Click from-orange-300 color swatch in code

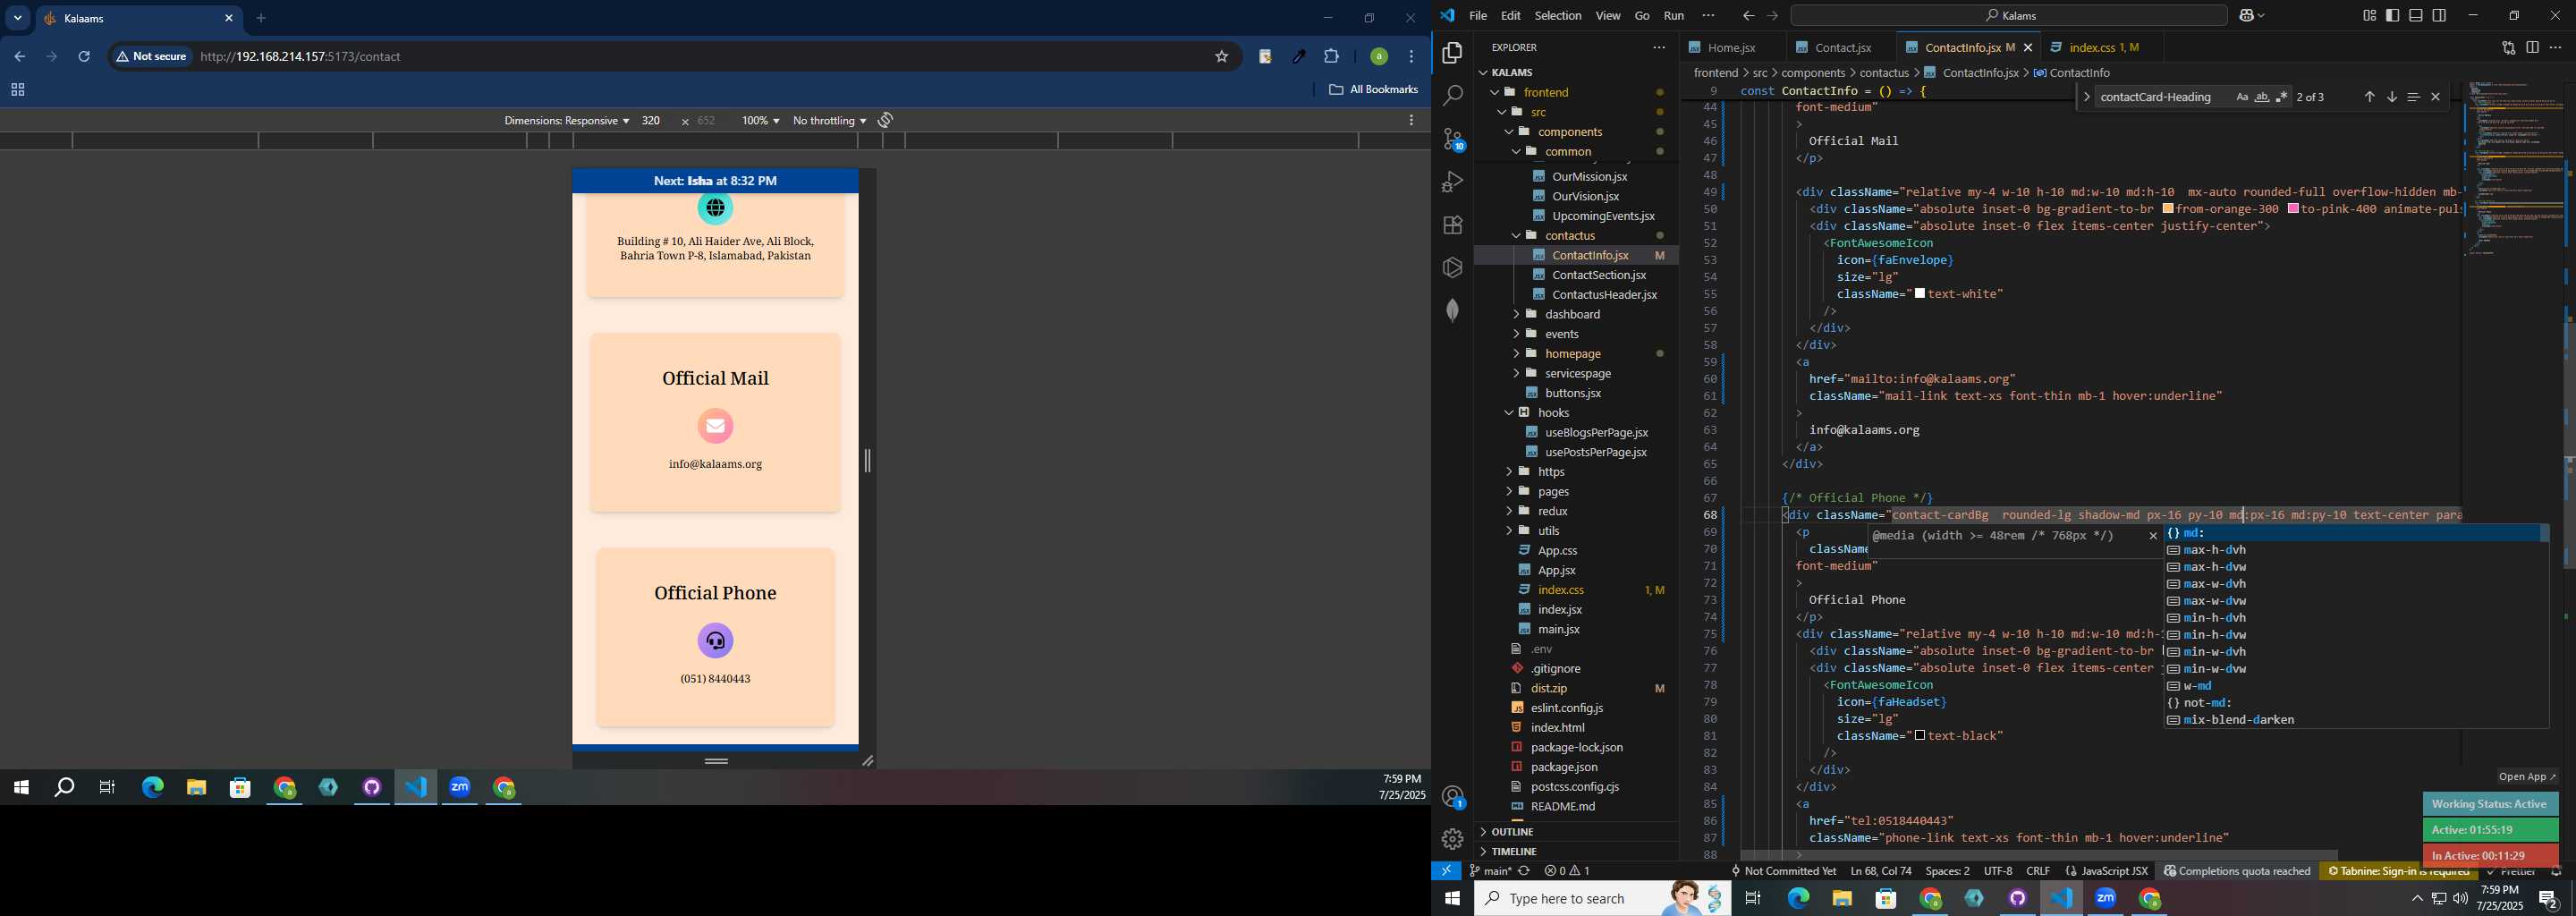[x=2168, y=209]
